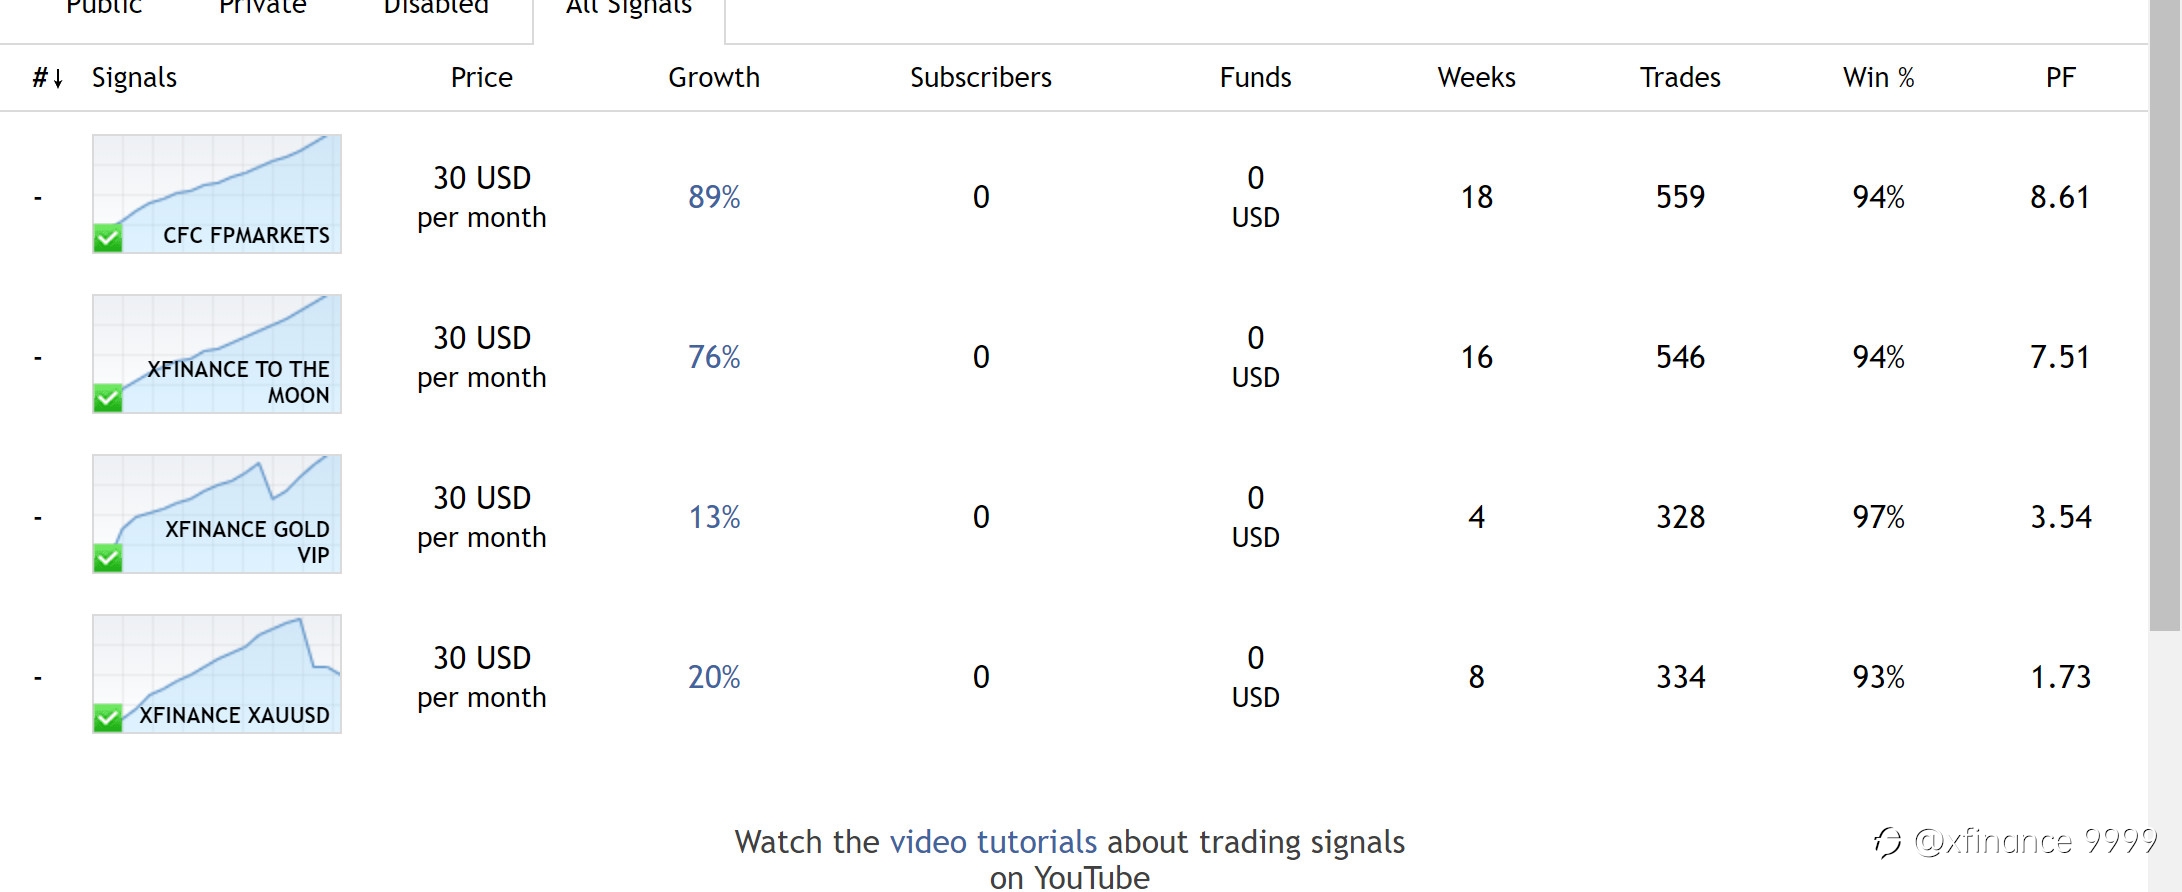
Task: Click the 76% growth link
Action: (714, 357)
